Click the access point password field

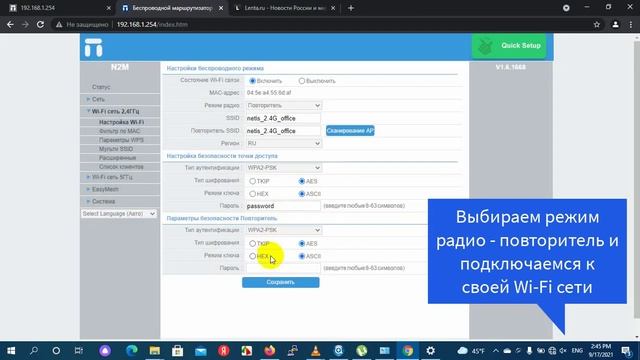pos(283,206)
